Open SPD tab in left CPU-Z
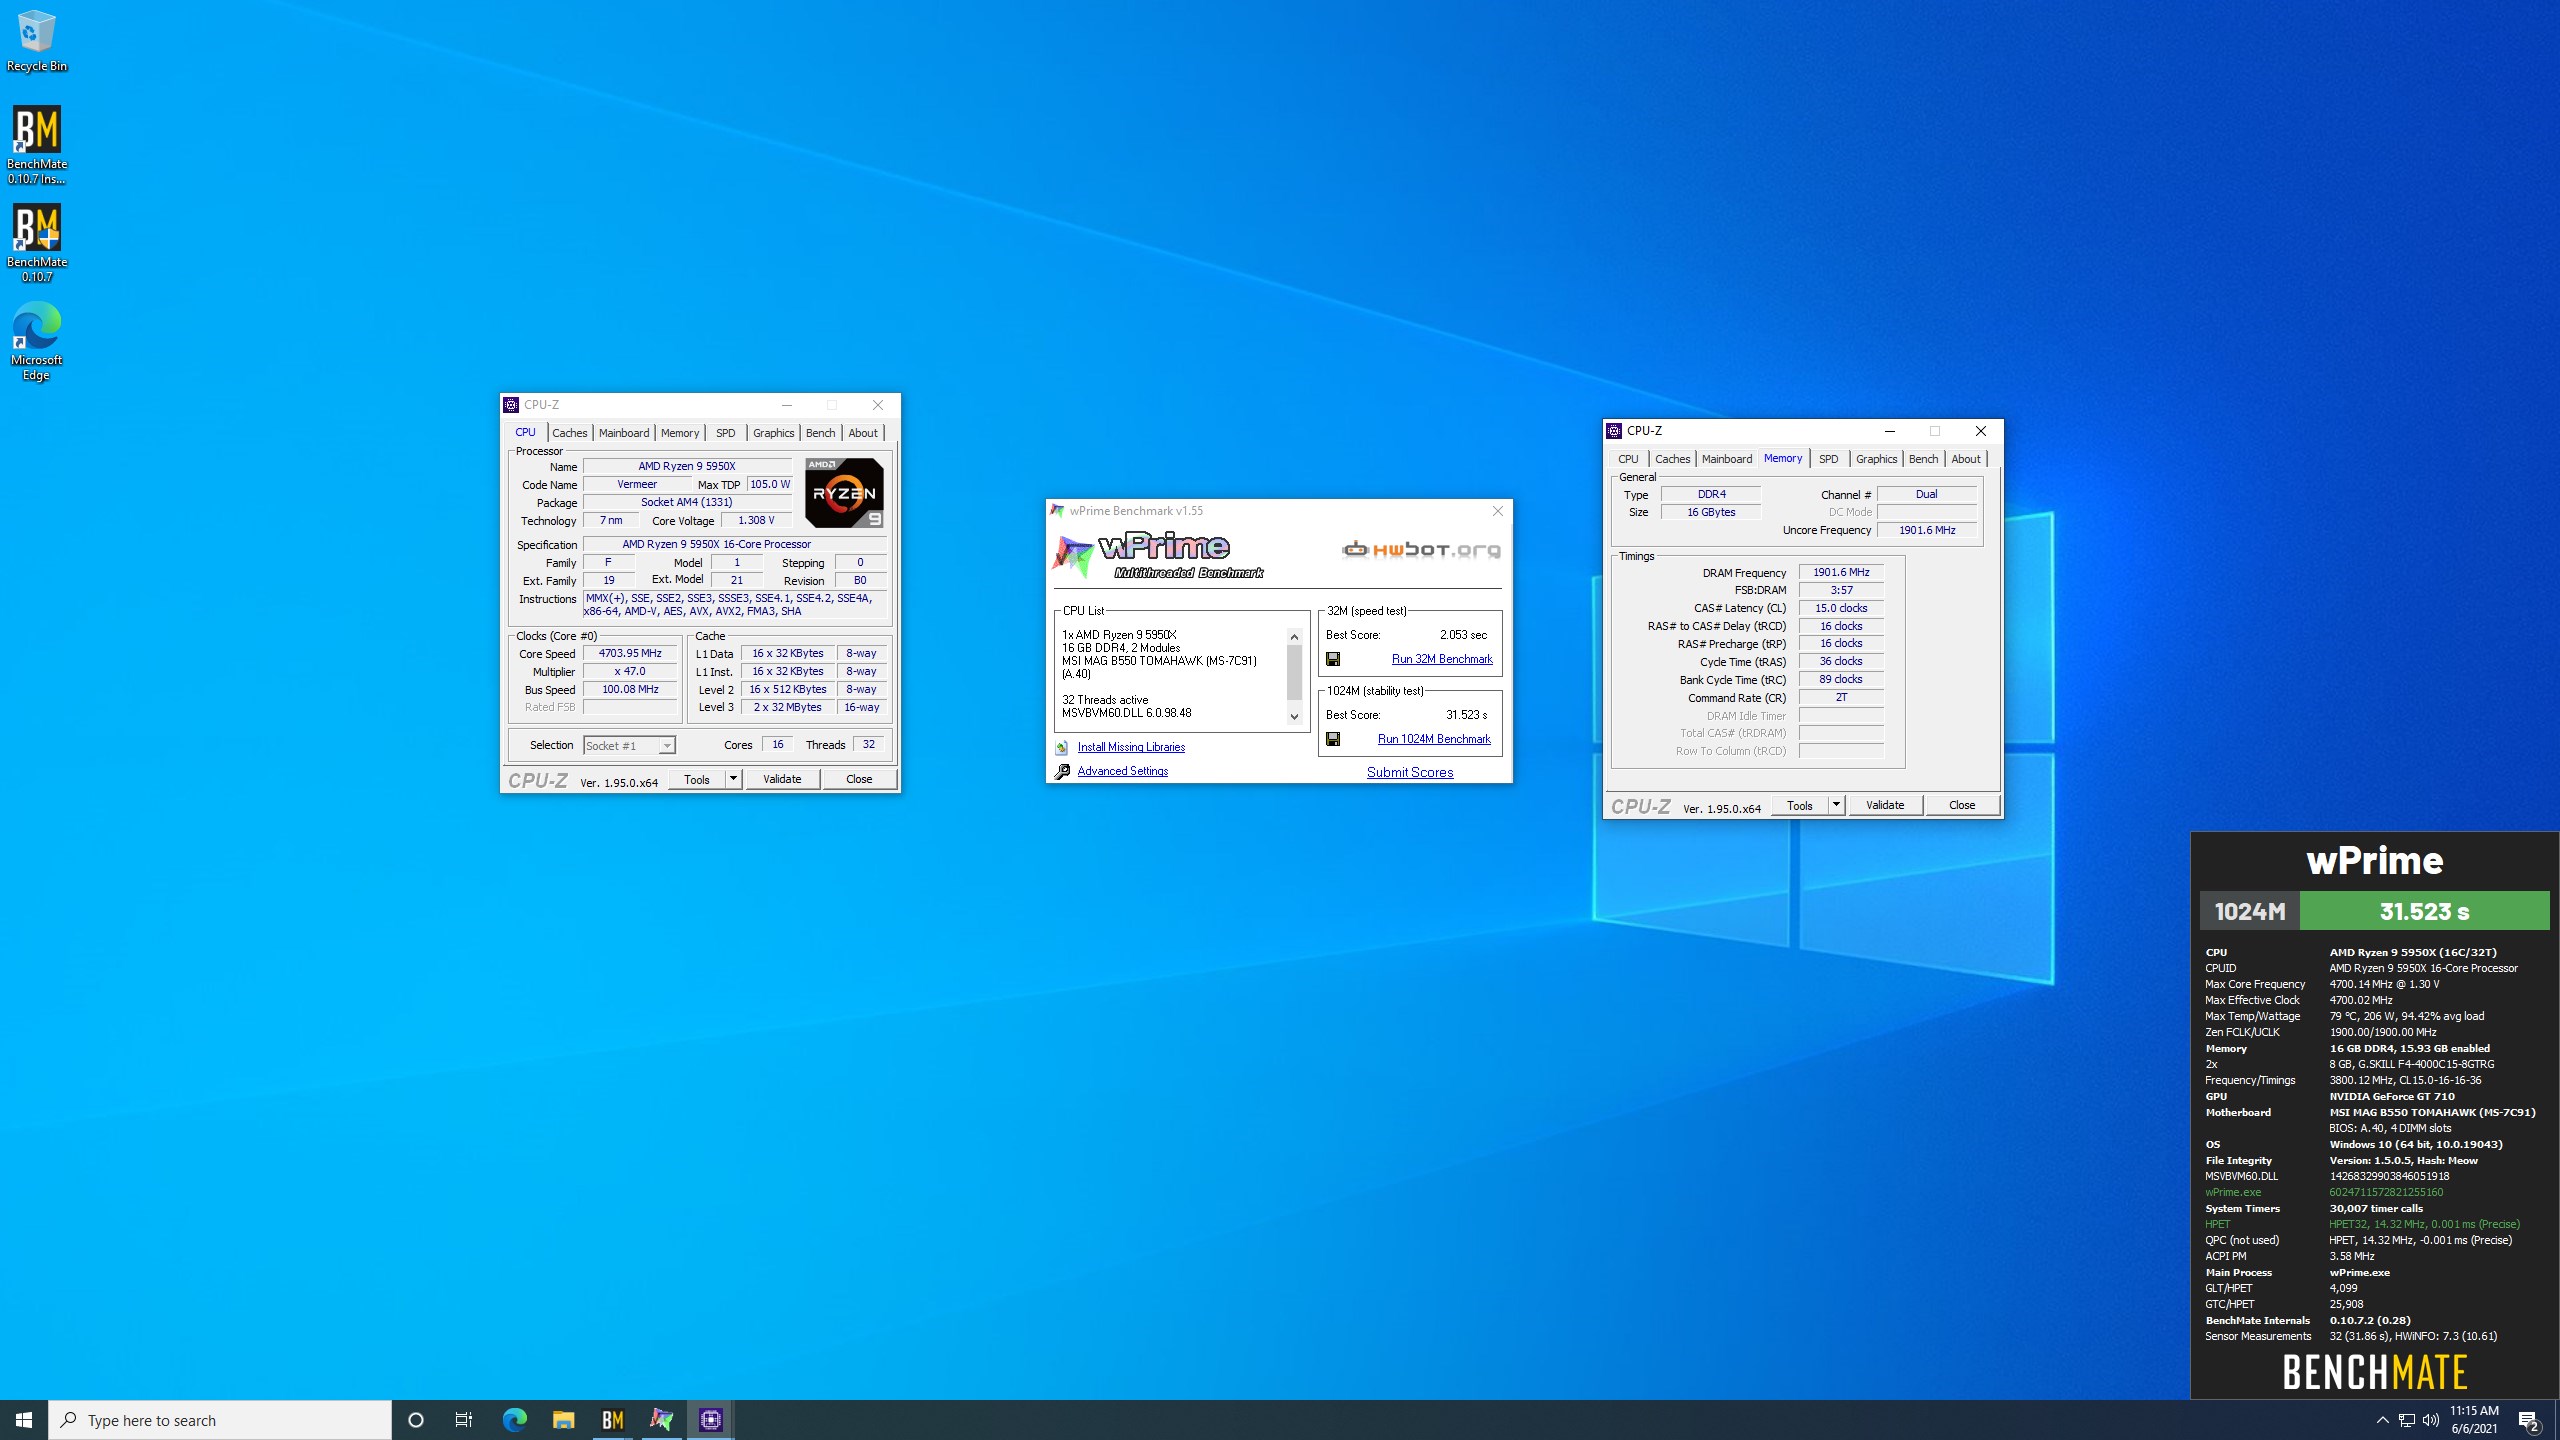Image resolution: width=2560 pixels, height=1440 pixels. (726, 433)
